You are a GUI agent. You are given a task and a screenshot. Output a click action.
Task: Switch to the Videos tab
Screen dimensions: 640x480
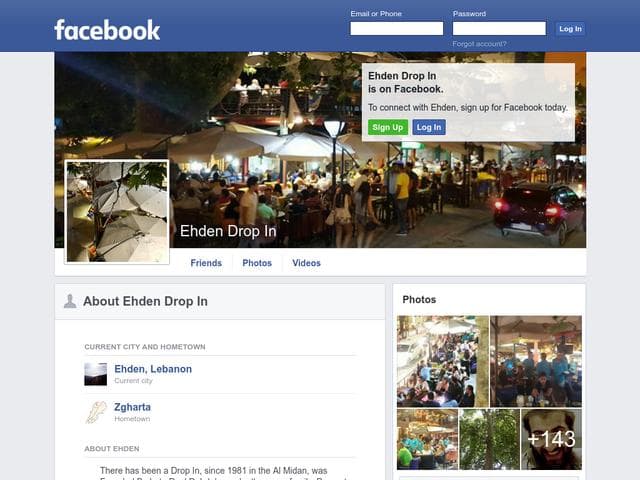click(x=307, y=263)
